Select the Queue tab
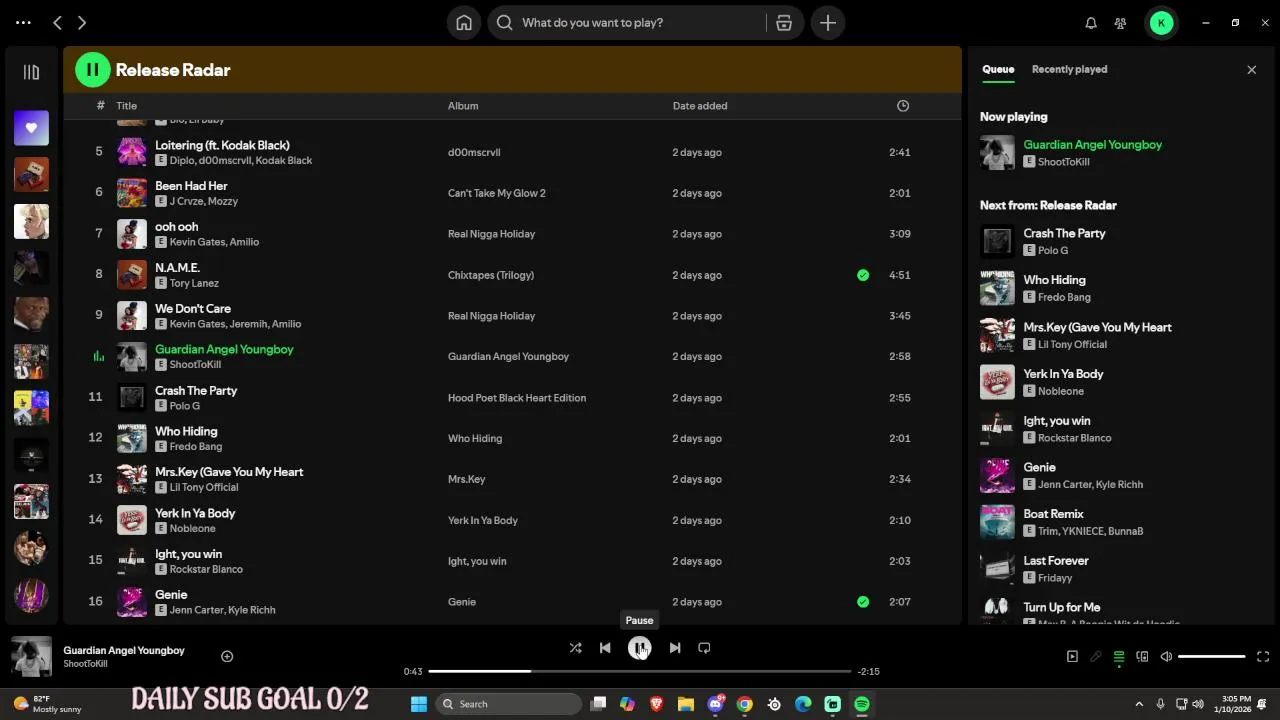 [998, 69]
